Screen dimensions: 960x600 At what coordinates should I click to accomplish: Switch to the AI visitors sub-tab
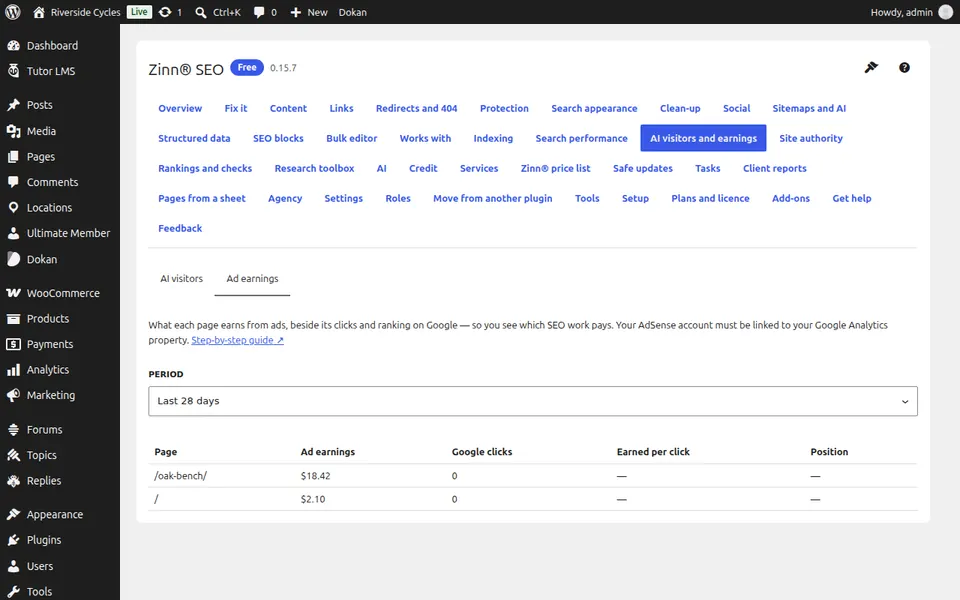tap(181, 279)
